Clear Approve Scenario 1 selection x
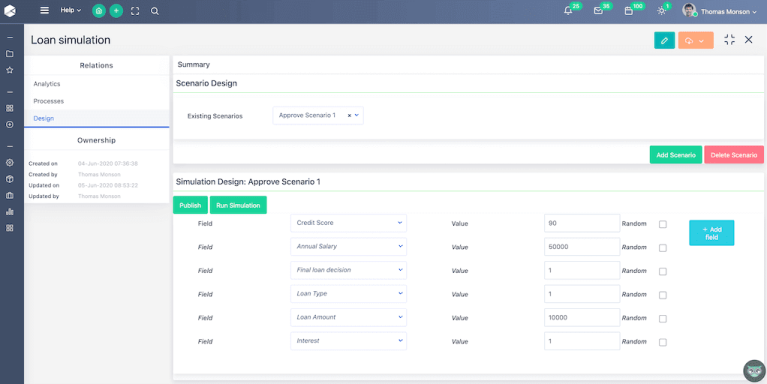The image size is (767, 384). [x=349, y=116]
